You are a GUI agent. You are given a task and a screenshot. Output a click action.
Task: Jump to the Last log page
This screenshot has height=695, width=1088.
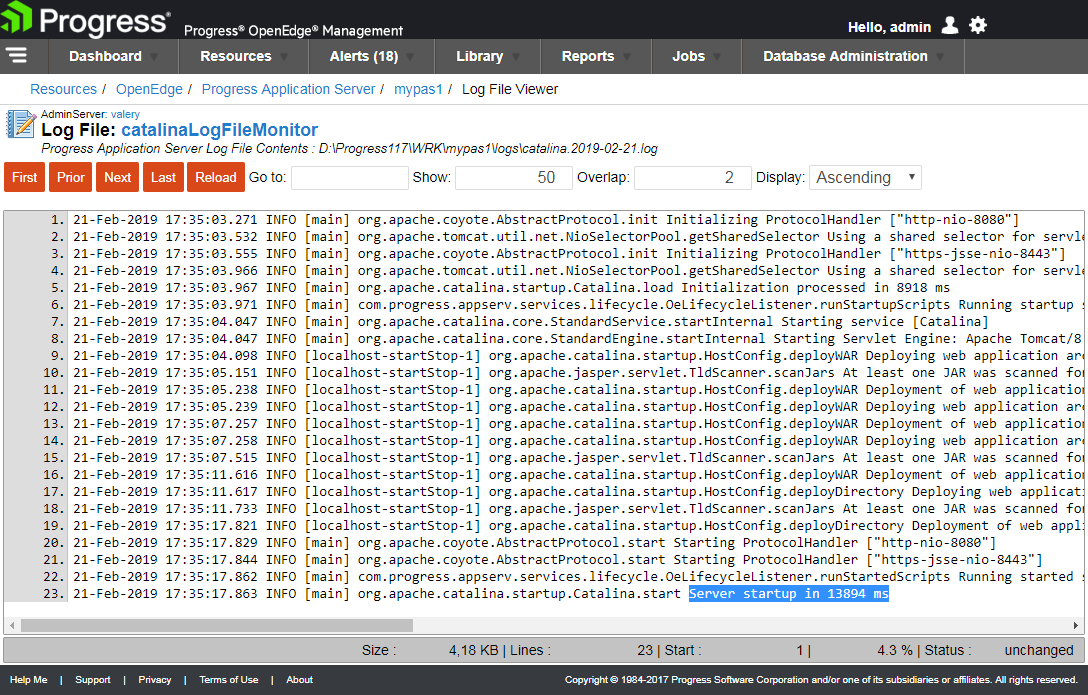[x=163, y=177]
